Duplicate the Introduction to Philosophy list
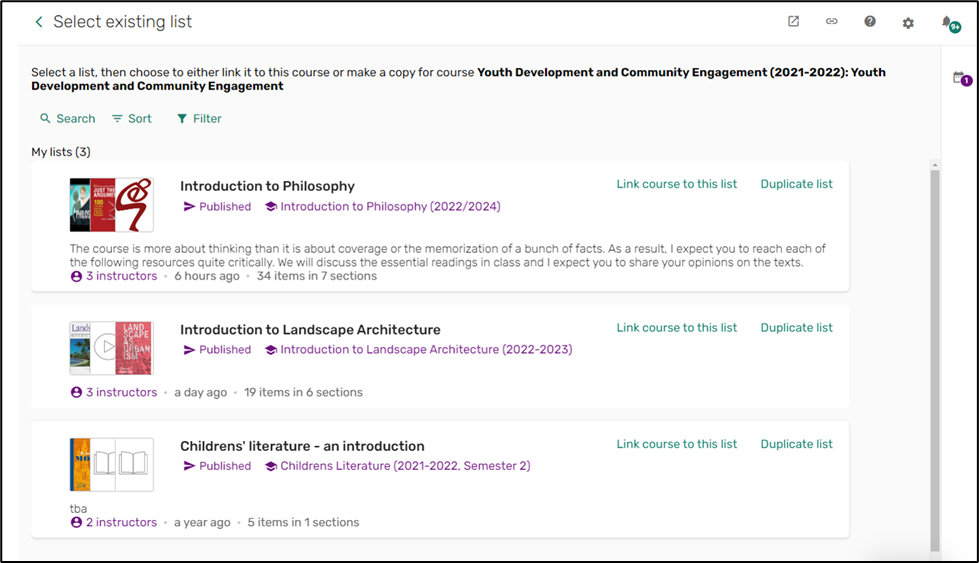This screenshot has width=979, height=563. point(796,184)
